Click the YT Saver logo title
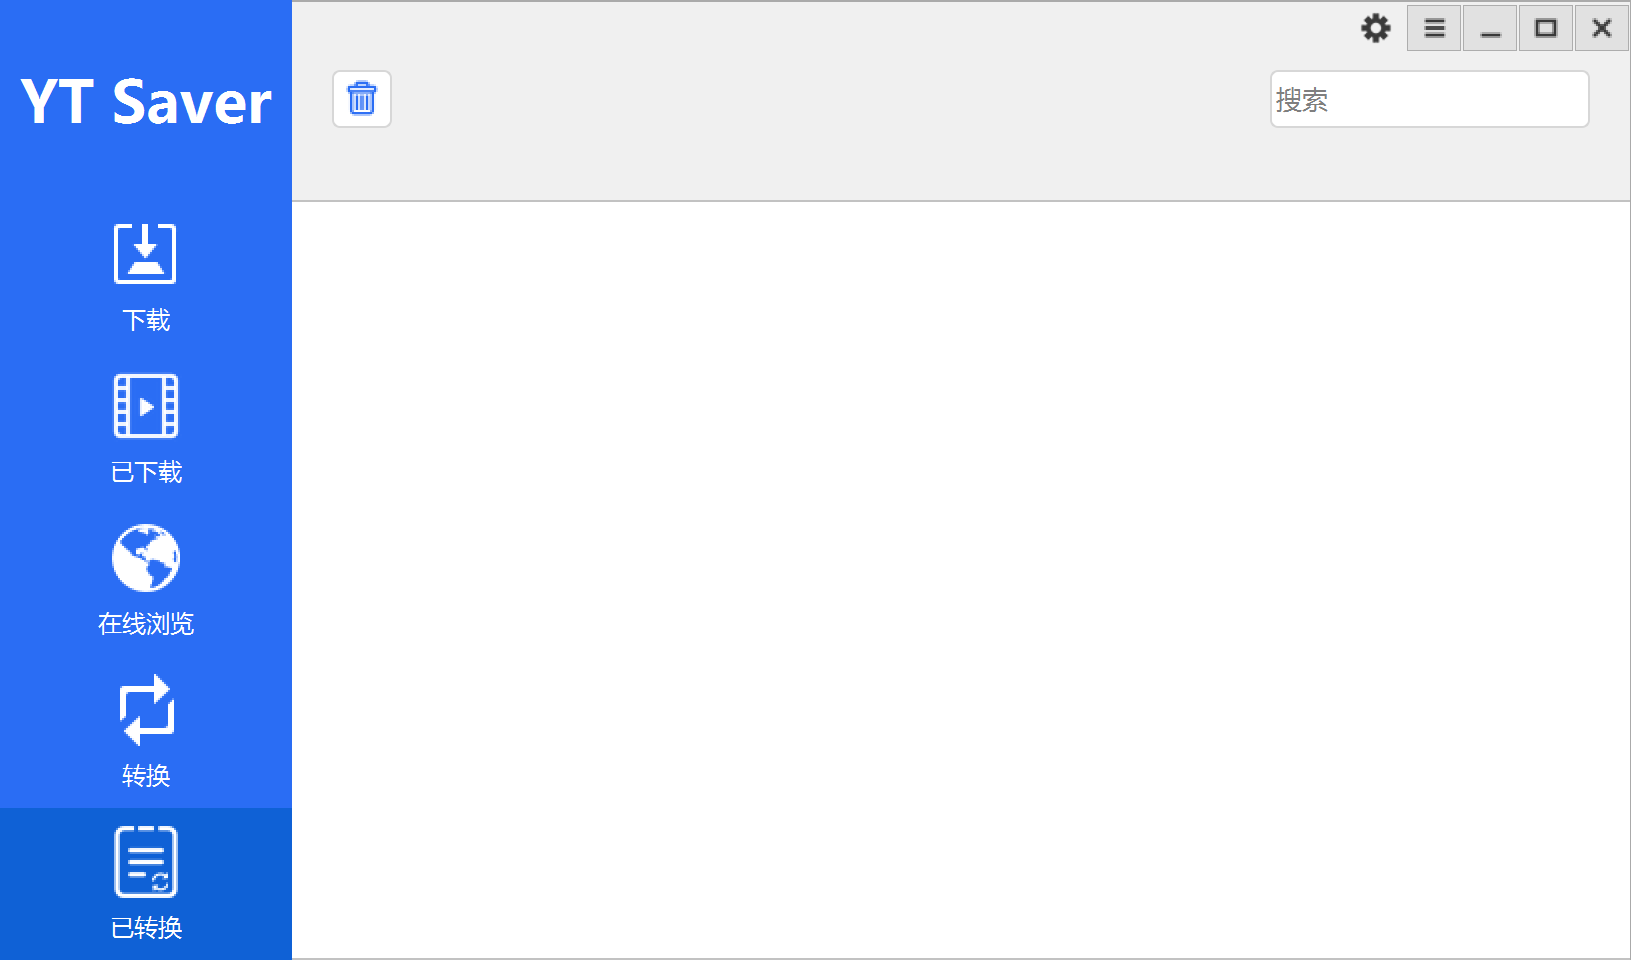The width and height of the screenshot is (1631, 960). [146, 102]
